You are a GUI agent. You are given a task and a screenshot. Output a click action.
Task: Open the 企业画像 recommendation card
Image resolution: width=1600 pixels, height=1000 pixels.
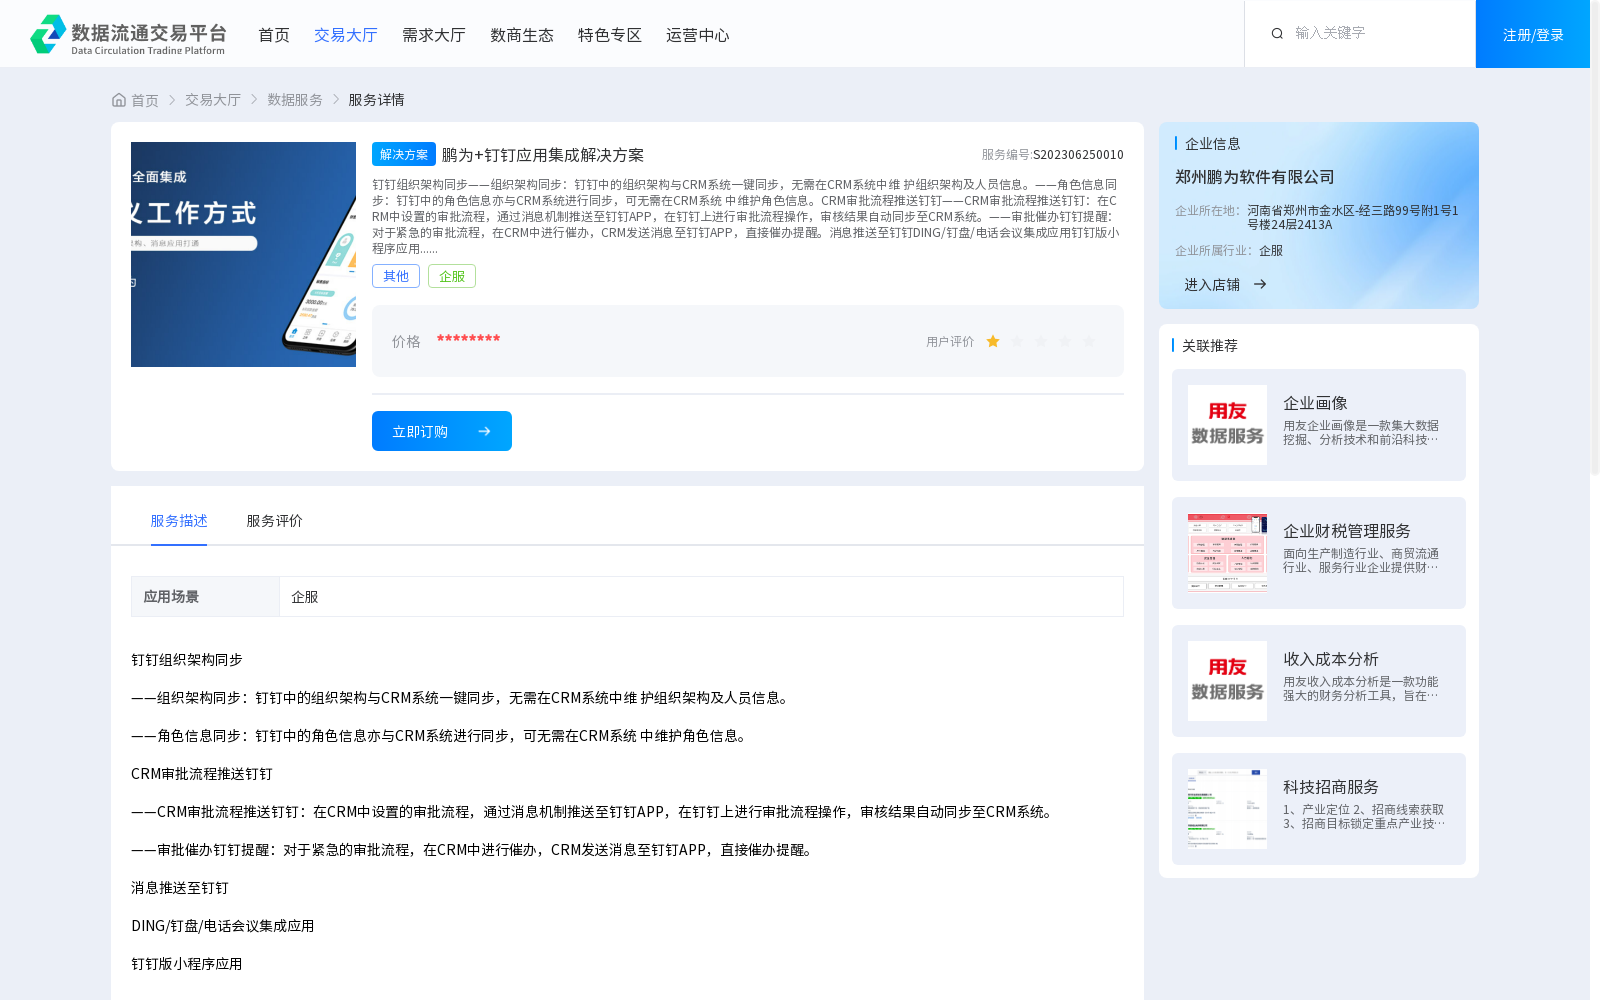(1319, 425)
